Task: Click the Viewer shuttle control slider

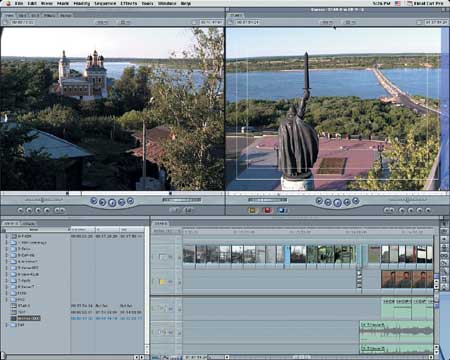Action: tap(43, 200)
